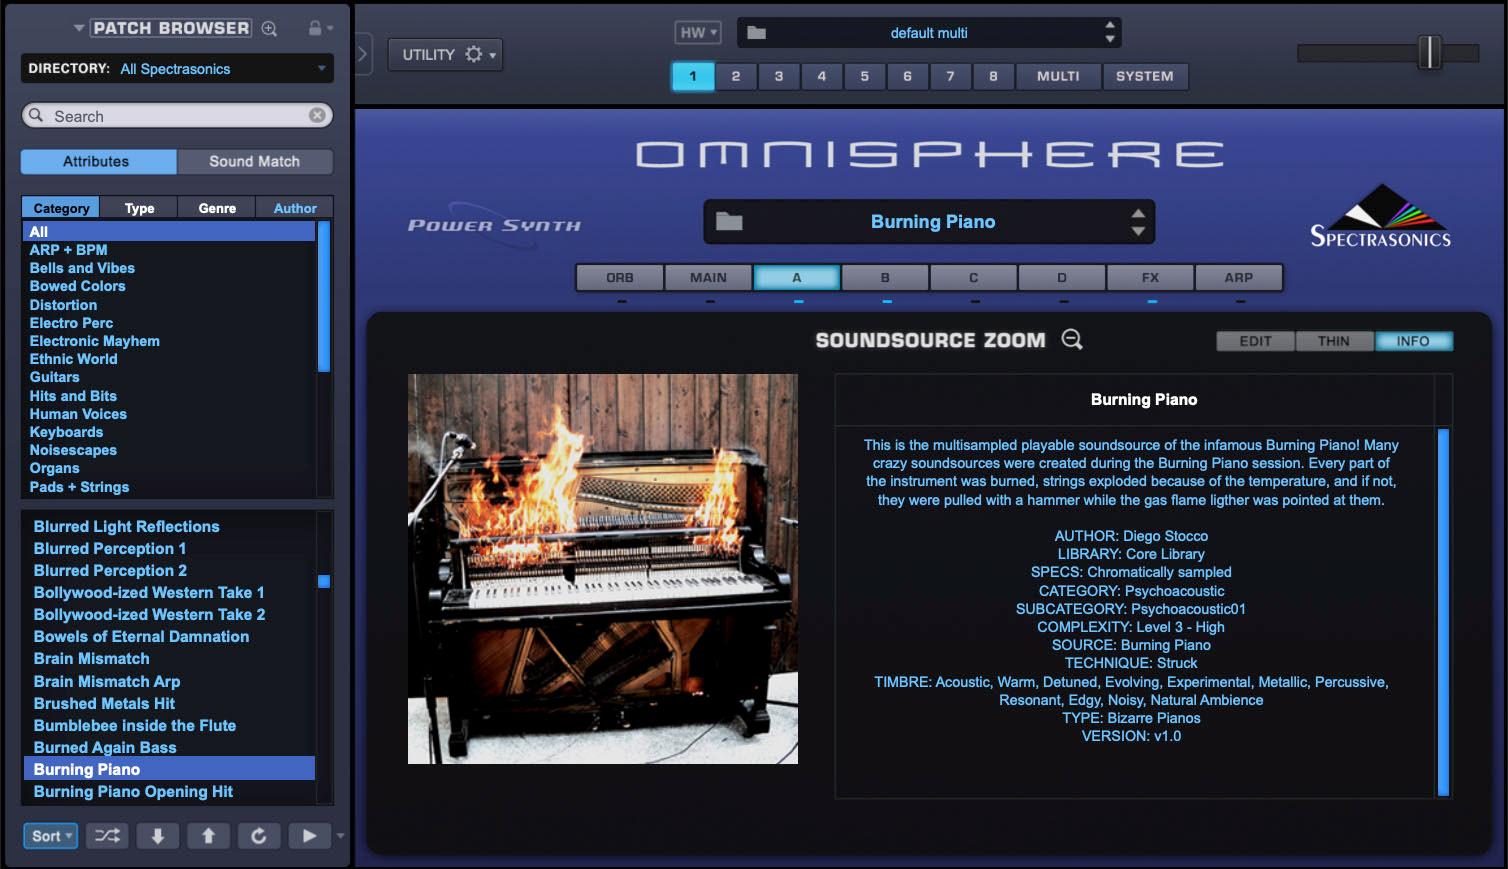Image resolution: width=1508 pixels, height=869 pixels.
Task: Open the dropdown arrow beside the play button
Action: pos(340,836)
